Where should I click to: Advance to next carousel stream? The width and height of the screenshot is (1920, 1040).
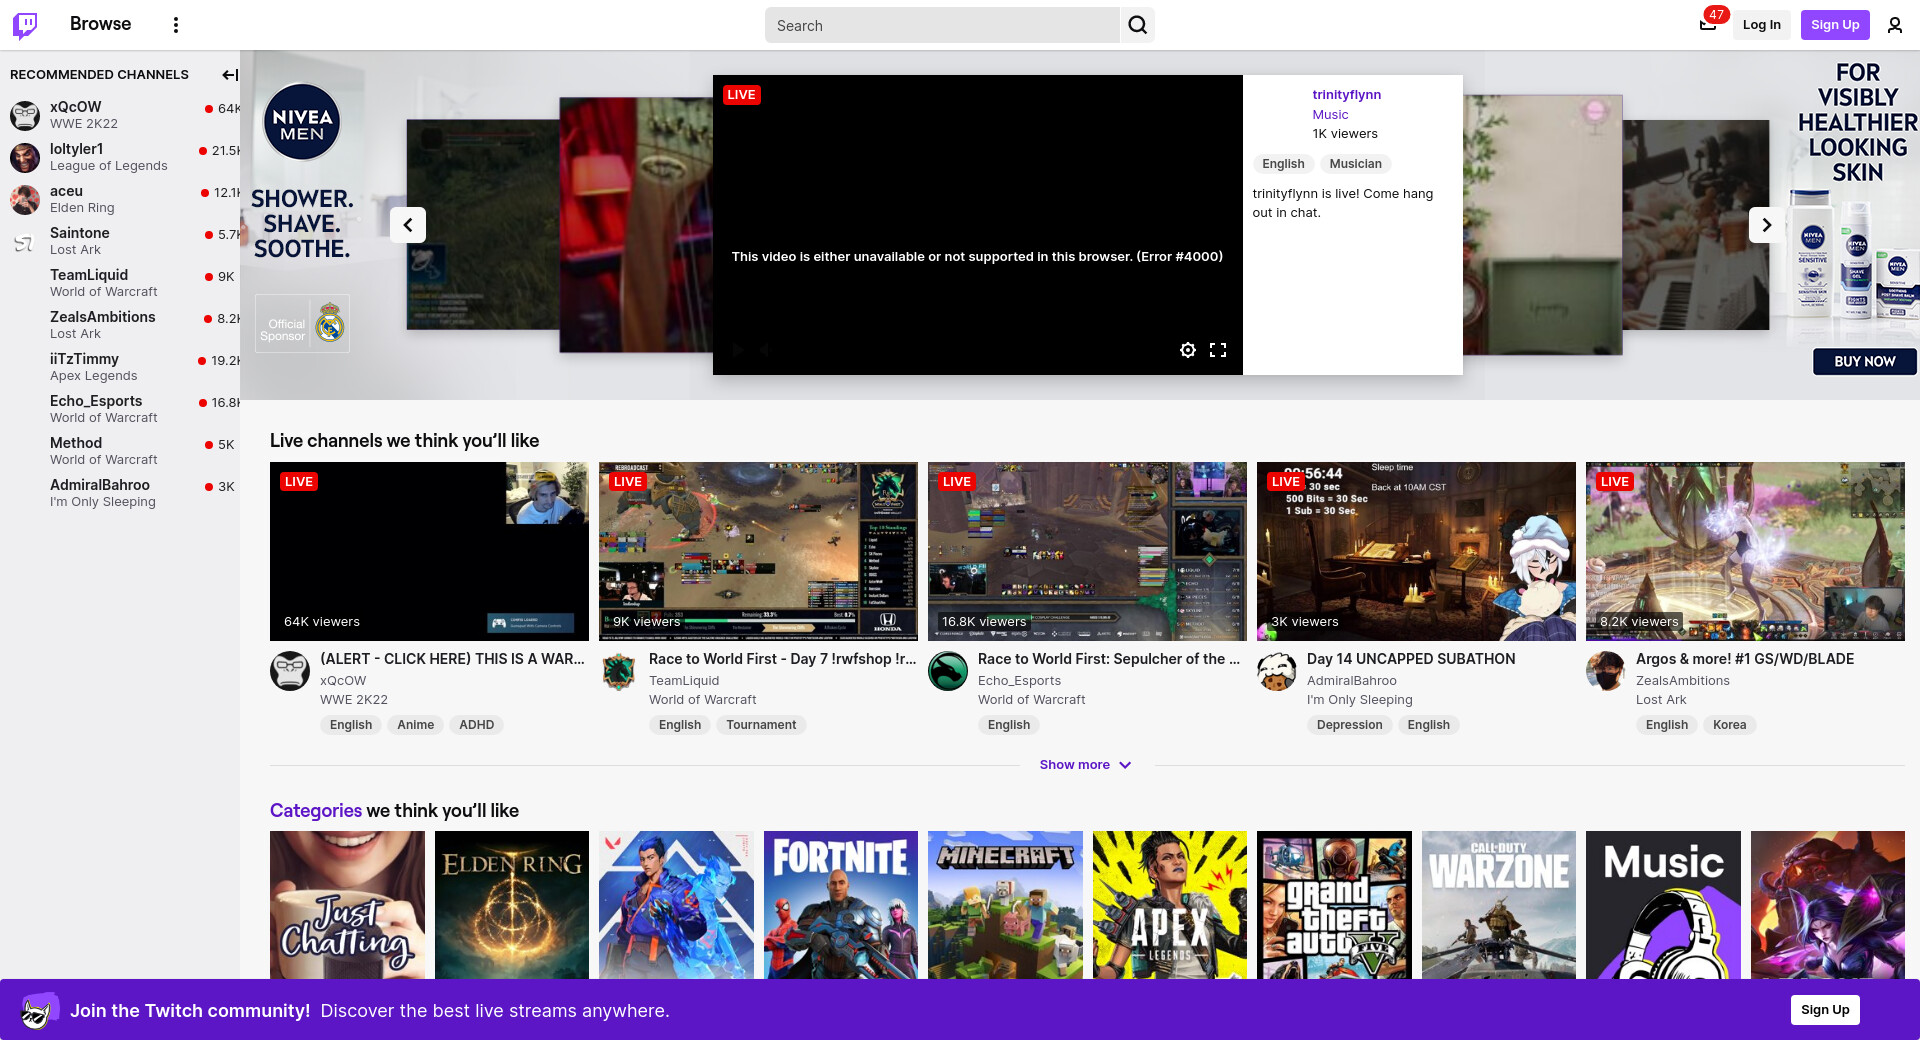pyautogui.click(x=1766, y=225)
